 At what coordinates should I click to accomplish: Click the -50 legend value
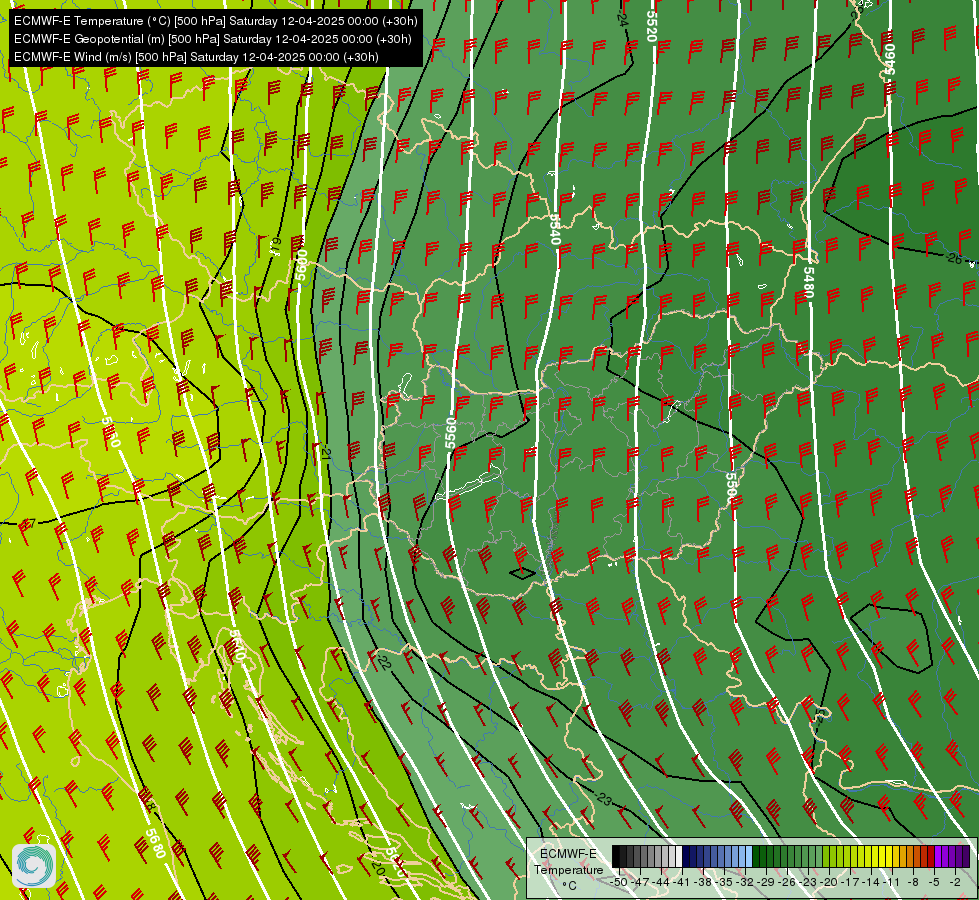click(619, 882)
